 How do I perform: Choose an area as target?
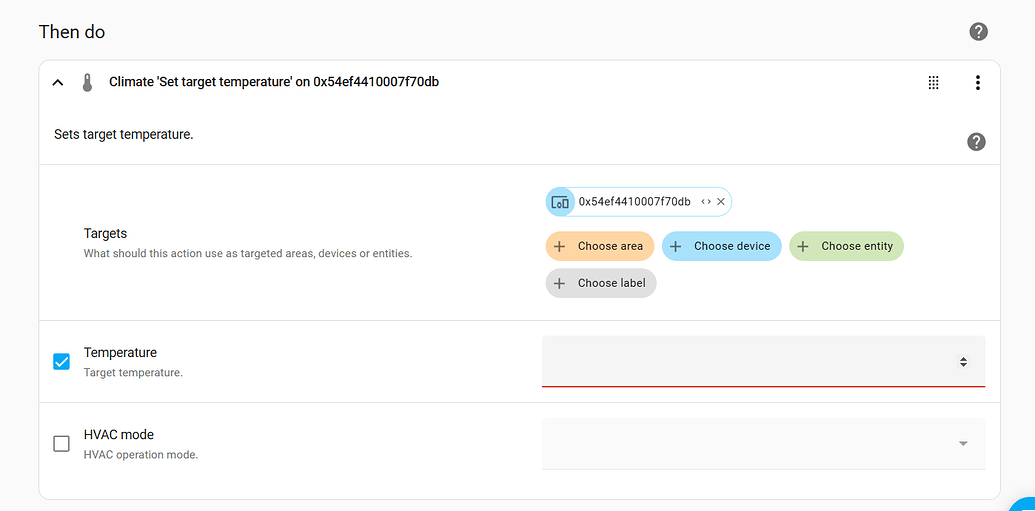[x=599, y=246]
